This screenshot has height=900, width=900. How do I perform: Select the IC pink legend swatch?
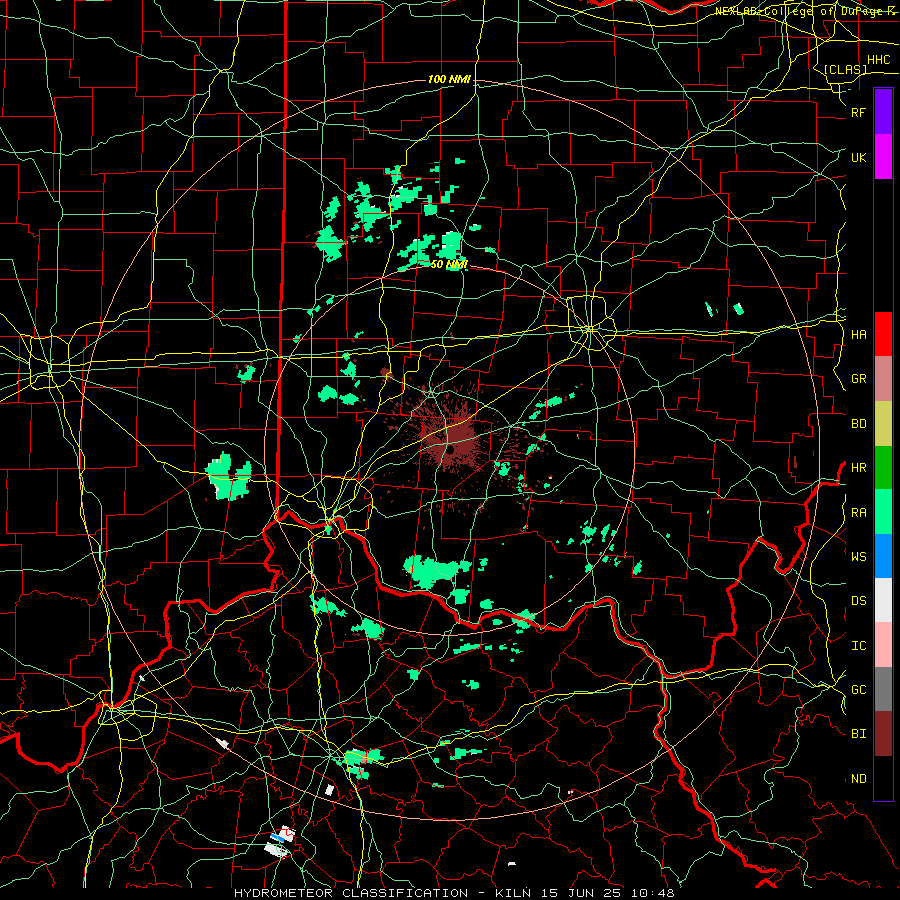point(883,645)
